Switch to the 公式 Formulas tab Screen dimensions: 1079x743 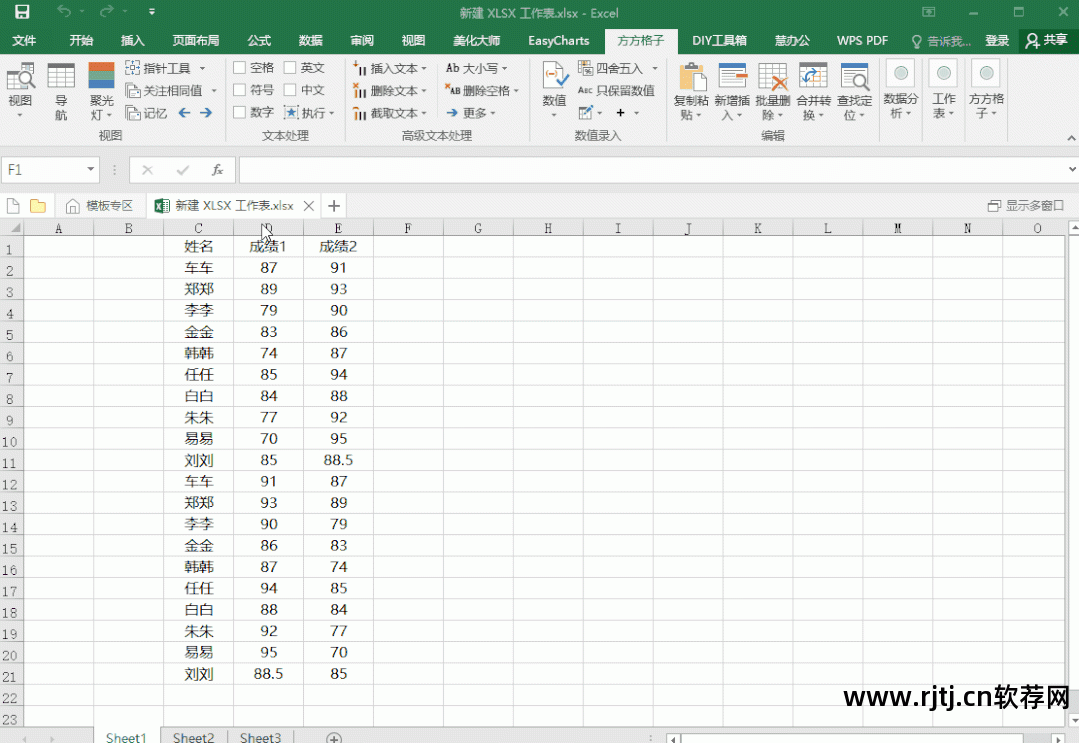tap(259, 41)
